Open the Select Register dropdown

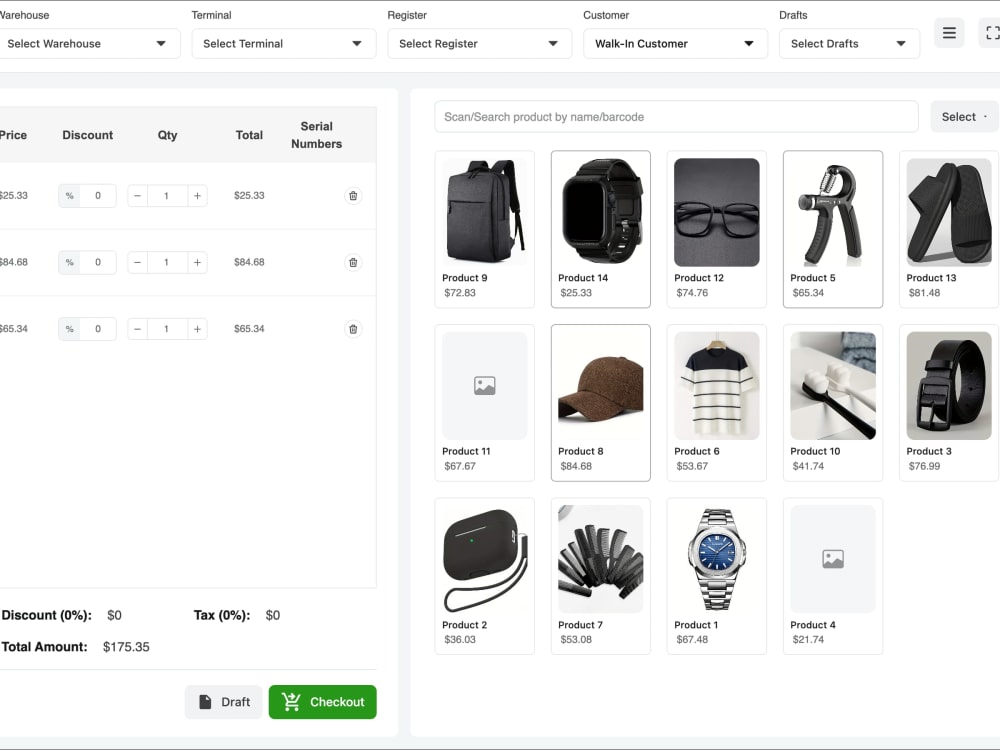click(x=480, y=43)
